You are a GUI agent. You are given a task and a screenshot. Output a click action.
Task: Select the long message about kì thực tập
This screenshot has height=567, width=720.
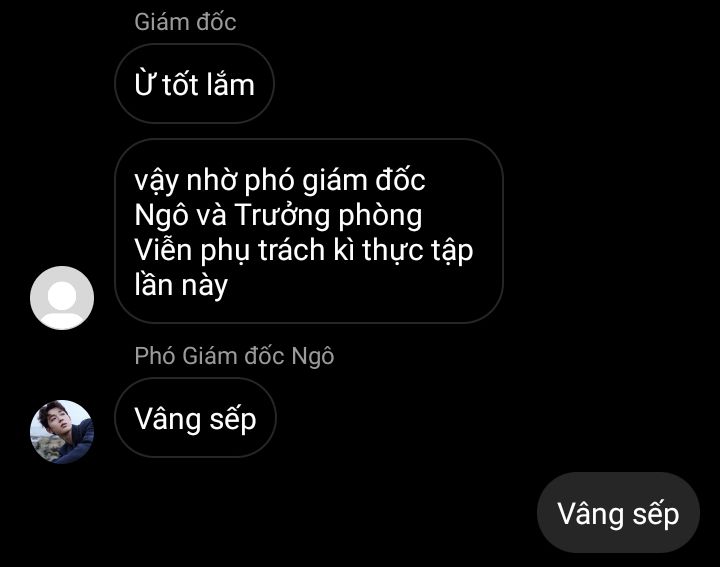tap(309, 231)
